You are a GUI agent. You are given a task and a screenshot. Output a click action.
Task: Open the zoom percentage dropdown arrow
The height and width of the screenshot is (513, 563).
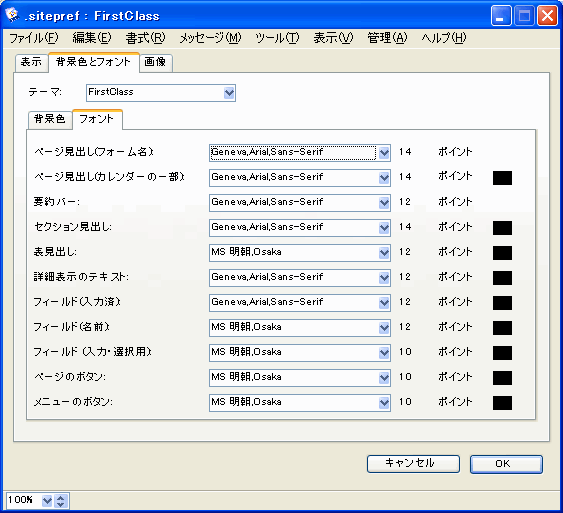47,501
